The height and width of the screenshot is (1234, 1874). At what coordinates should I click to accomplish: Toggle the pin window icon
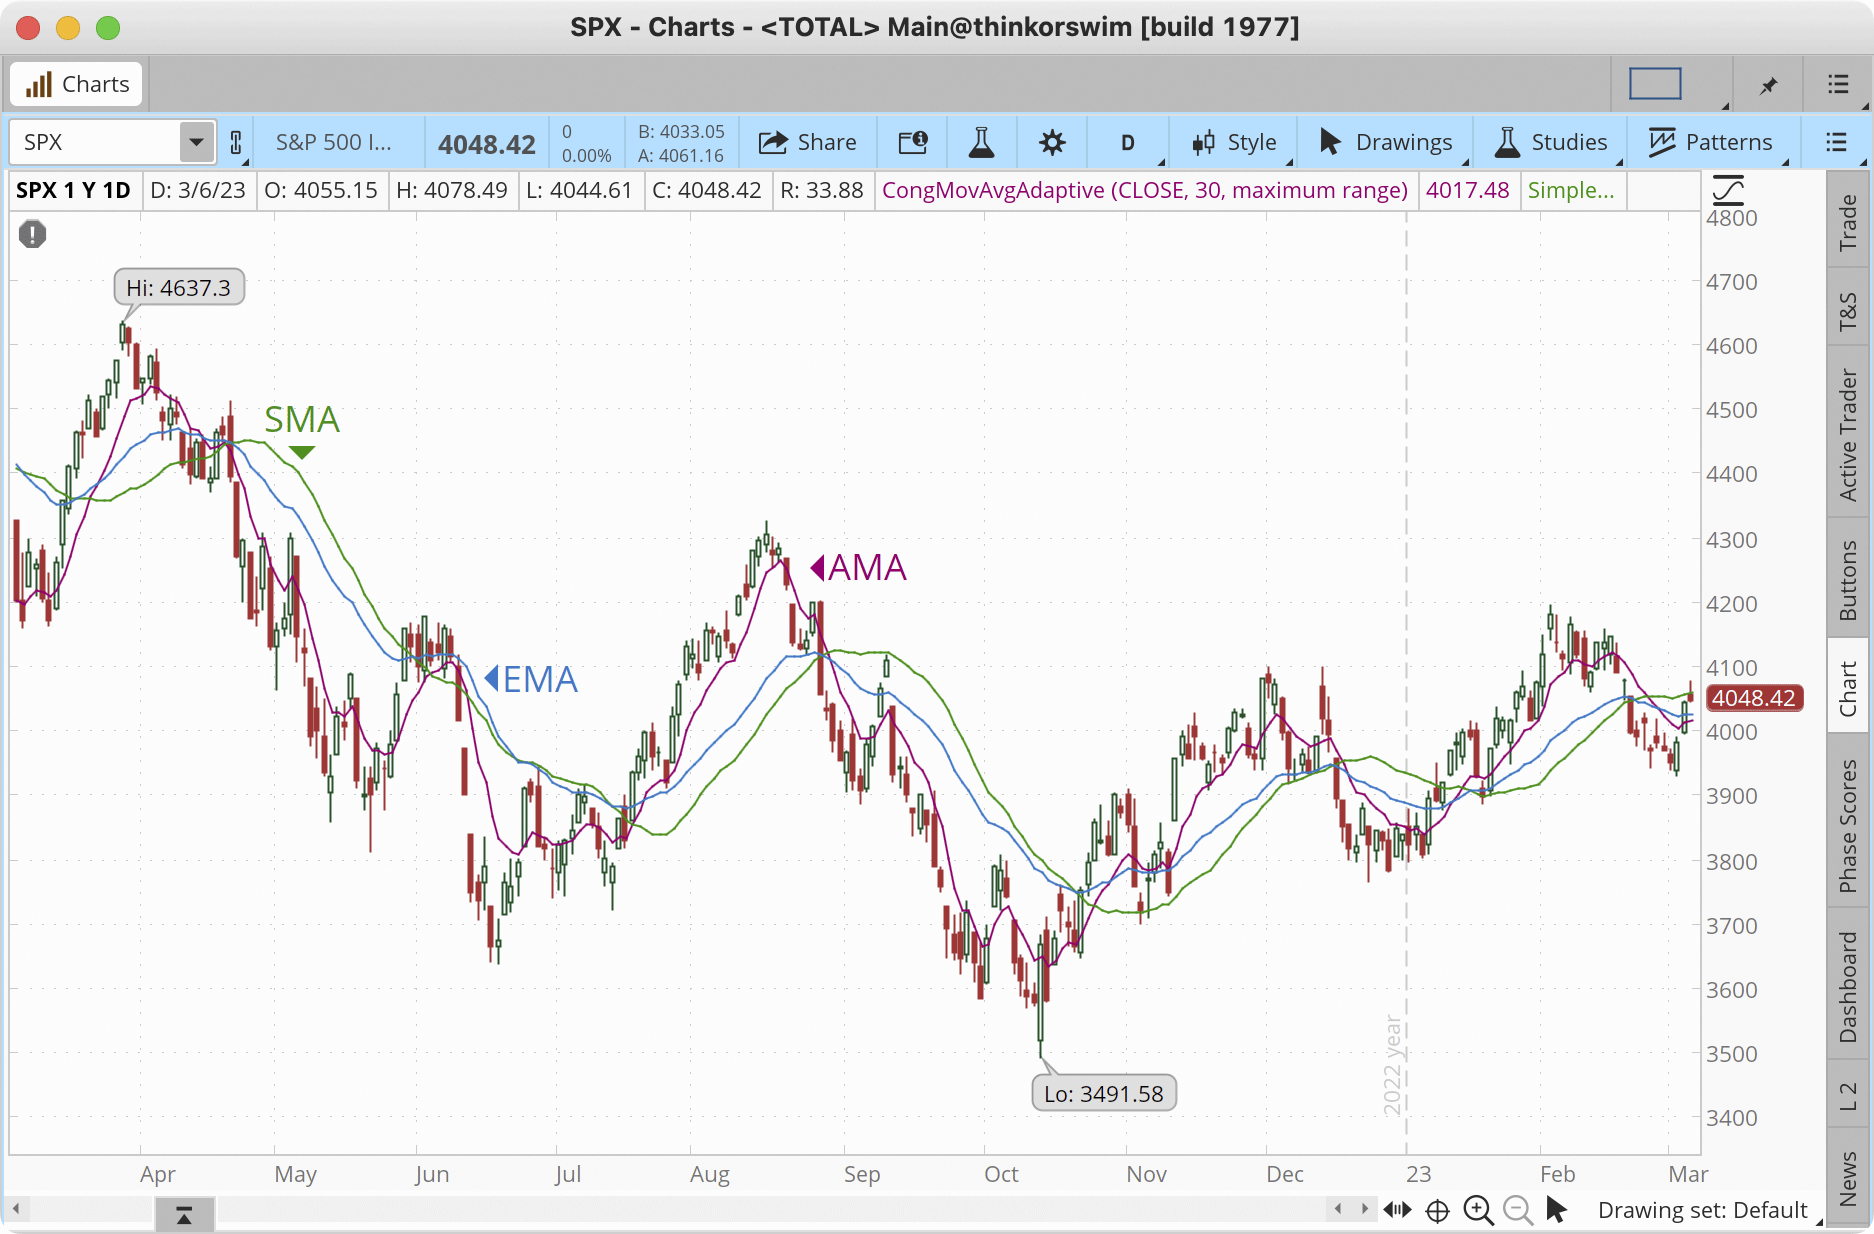[x=1768, y=85]
